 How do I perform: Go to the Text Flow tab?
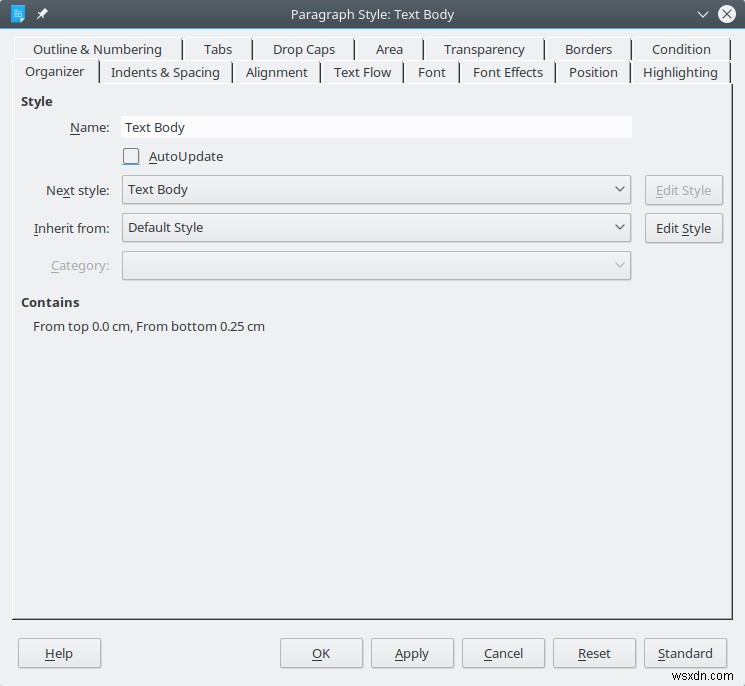pos(362,72)
